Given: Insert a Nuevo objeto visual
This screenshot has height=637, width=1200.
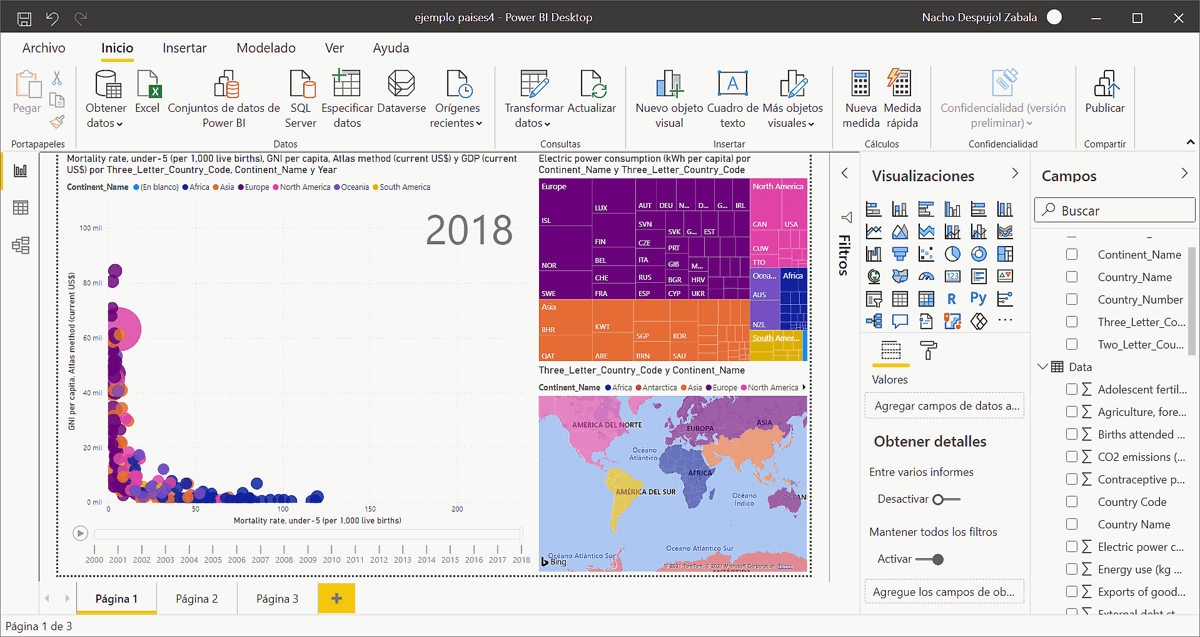Looking at the screenshot, I should pyautogui.click(x=669, y=99).
